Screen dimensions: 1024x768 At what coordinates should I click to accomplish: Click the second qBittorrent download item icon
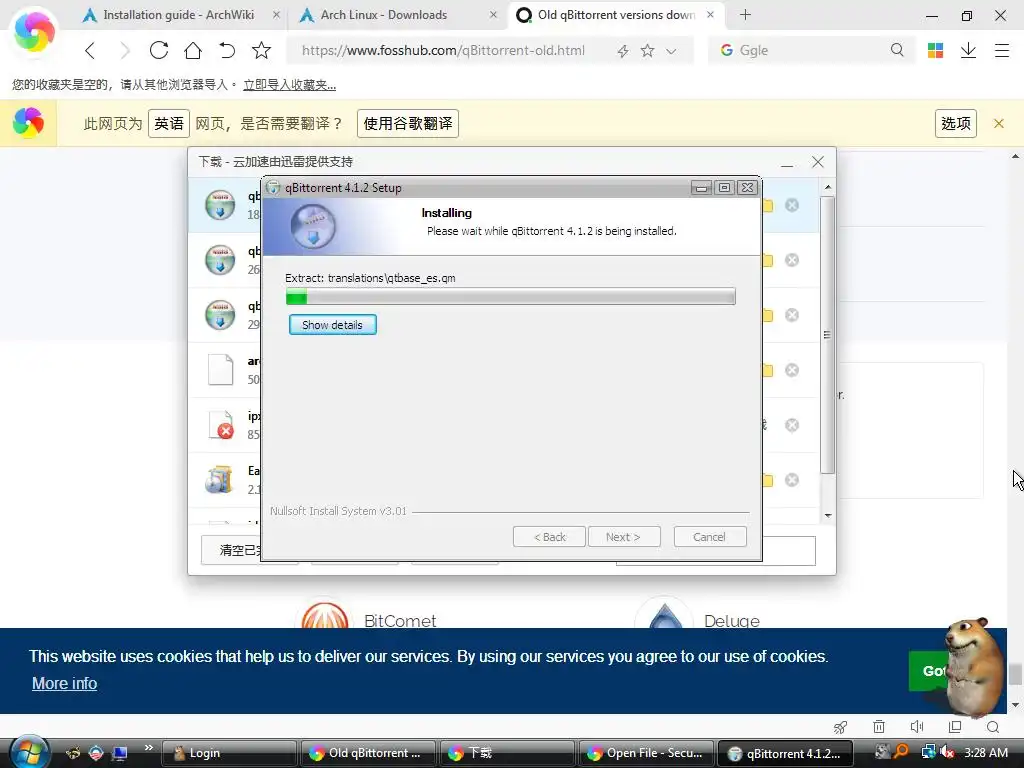tap(220, 260)
